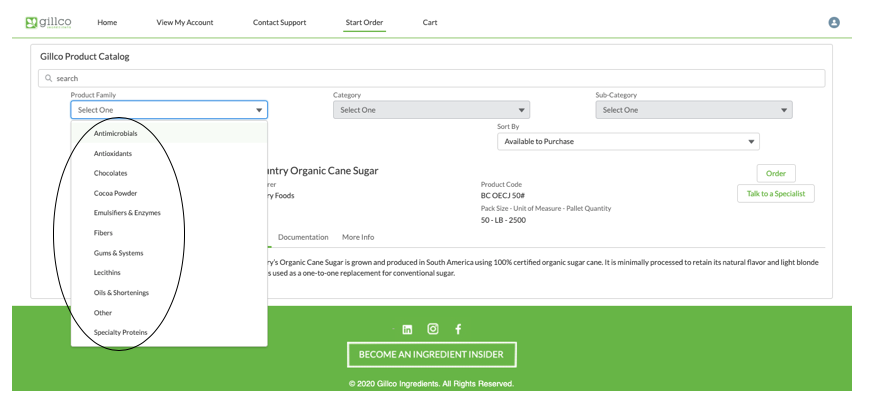Select the Lecithins option
The width and height of the screenshot is (869, 405).
[x=169, y=273]
